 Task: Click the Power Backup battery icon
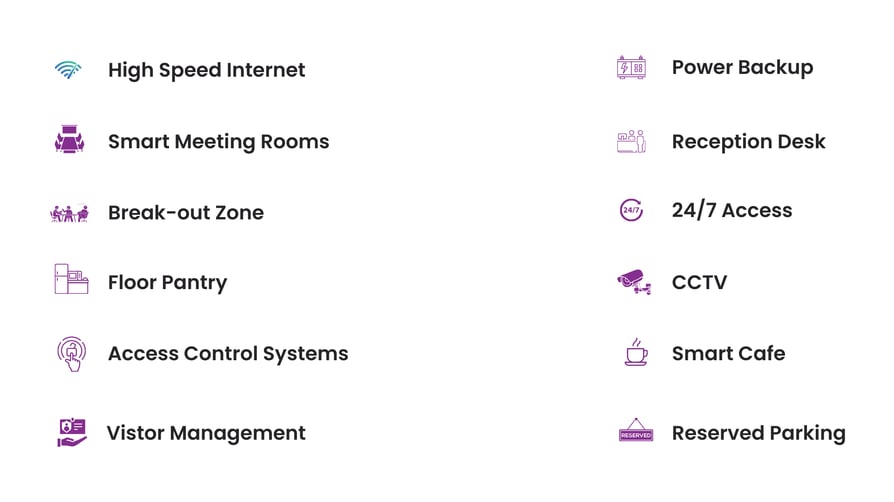pos(631,68)
